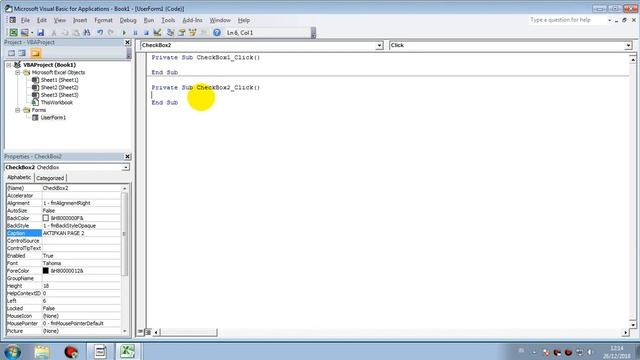
Task: Click the Excel icon in Windows taskbar
Action: click(x=127, y=351)
